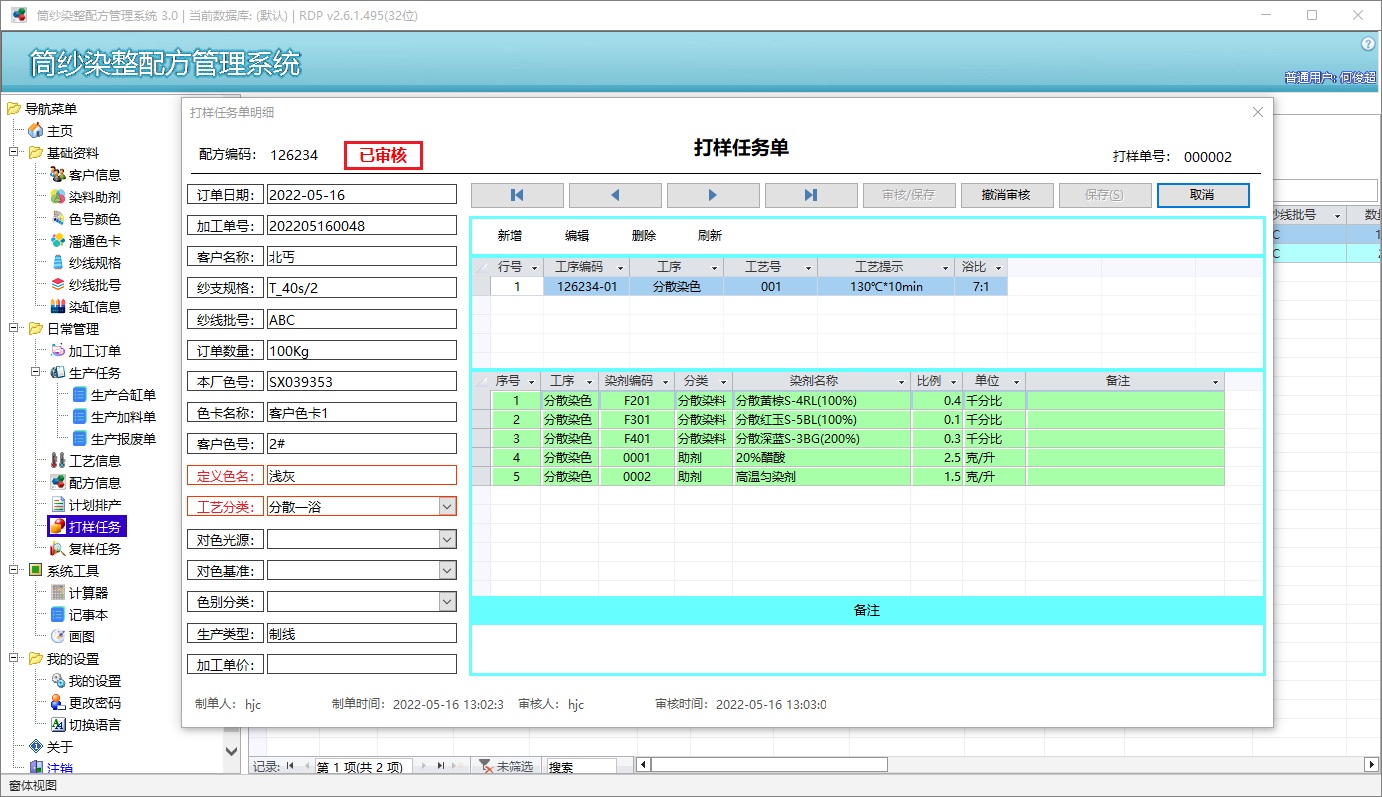Click the 更改密码 icon in the sidebar
1382x797 pixels.
(58, 703)
